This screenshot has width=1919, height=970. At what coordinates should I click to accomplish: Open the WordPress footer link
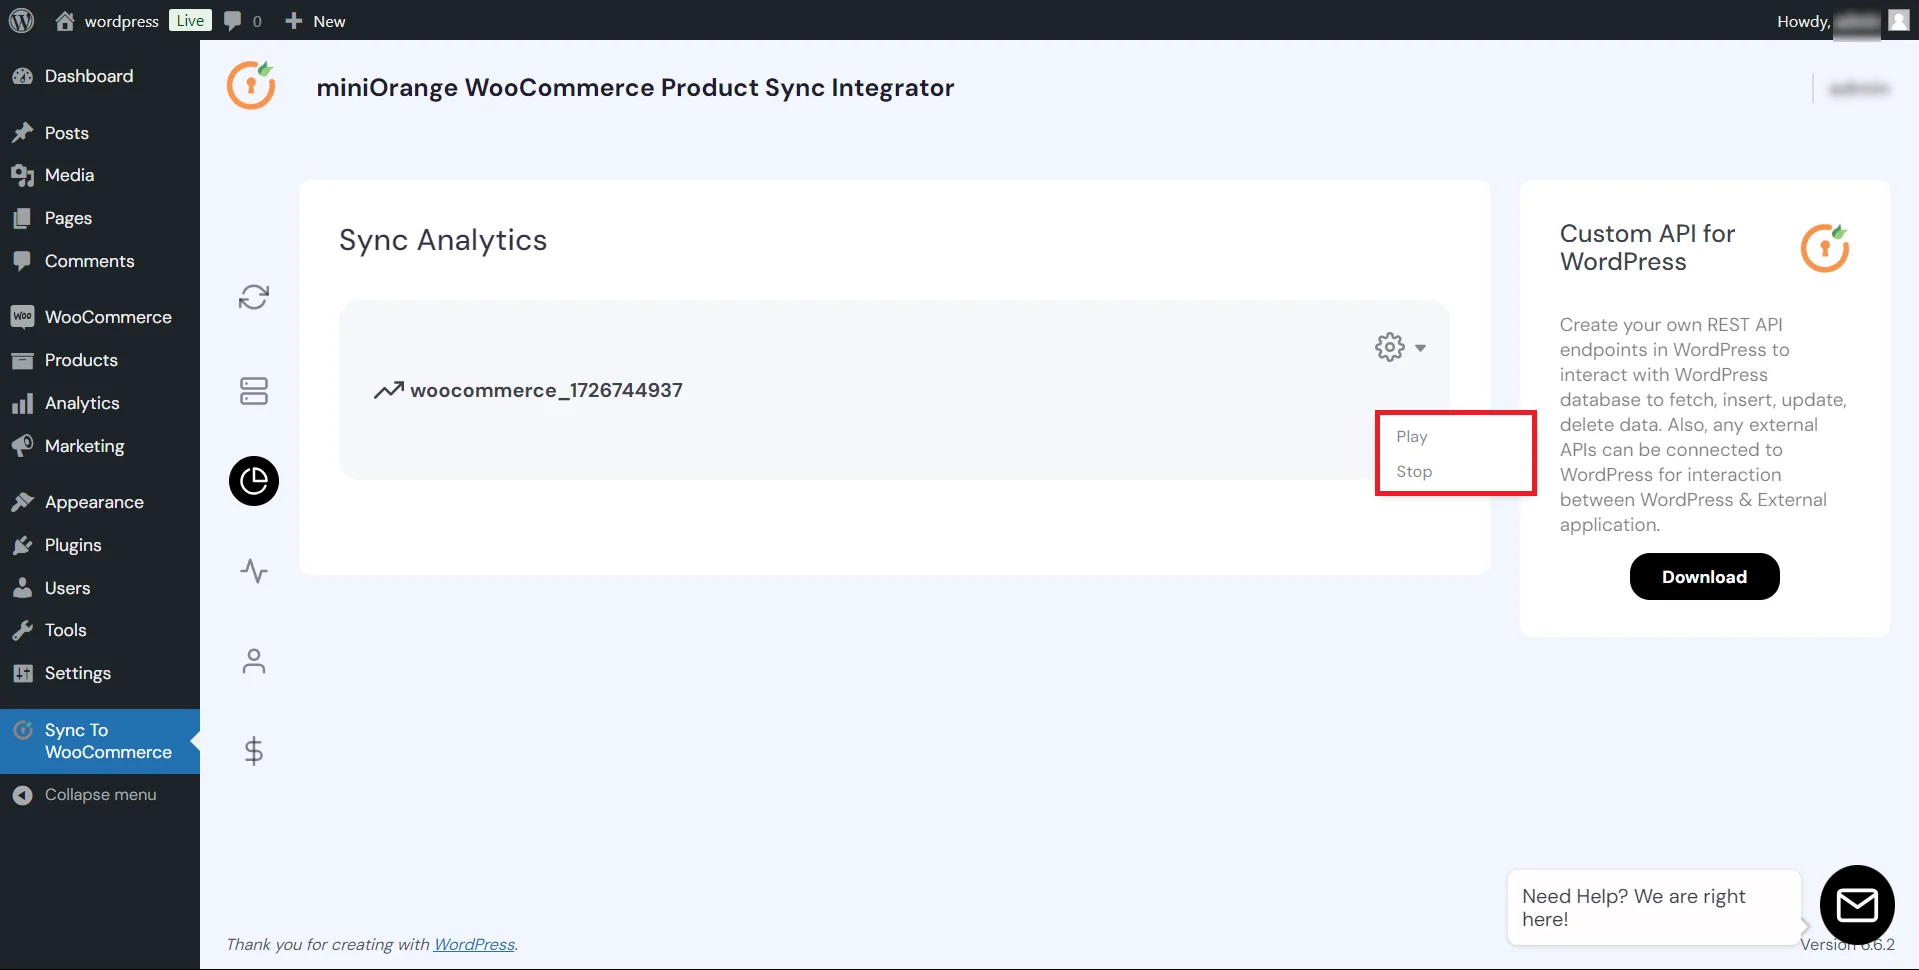click(x=474, y=944)
